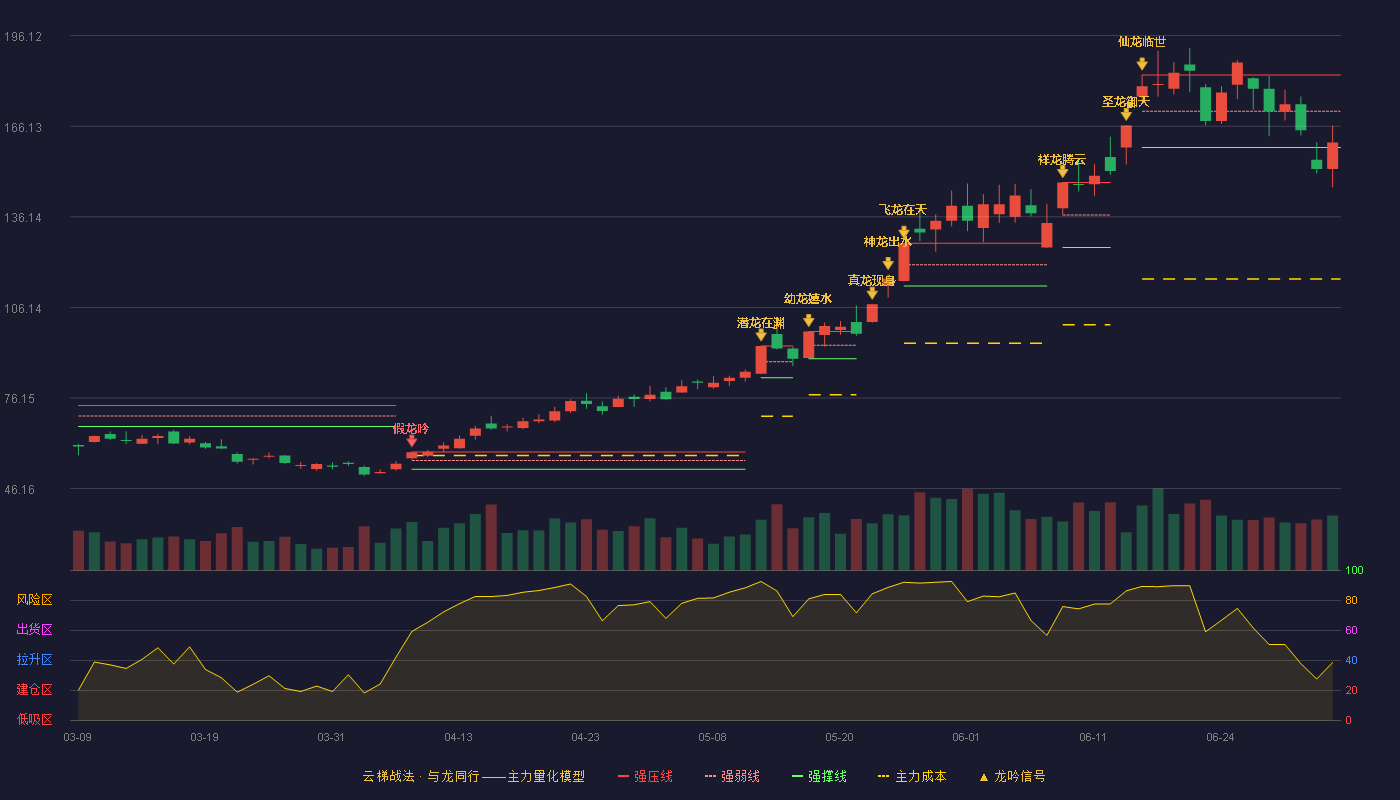Click the 04-23 date label
1400x800 pixels.
(x=585, y=737)
